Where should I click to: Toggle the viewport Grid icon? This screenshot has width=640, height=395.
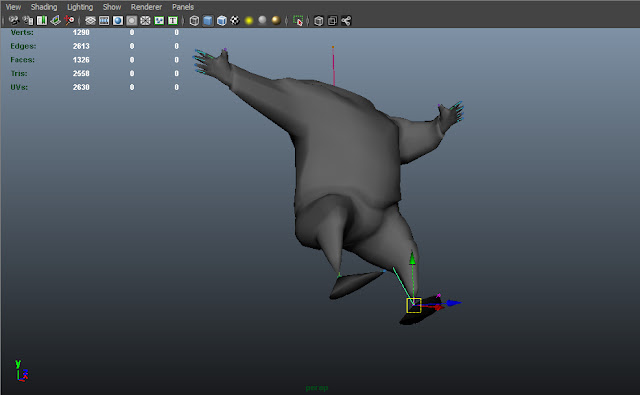90,20
